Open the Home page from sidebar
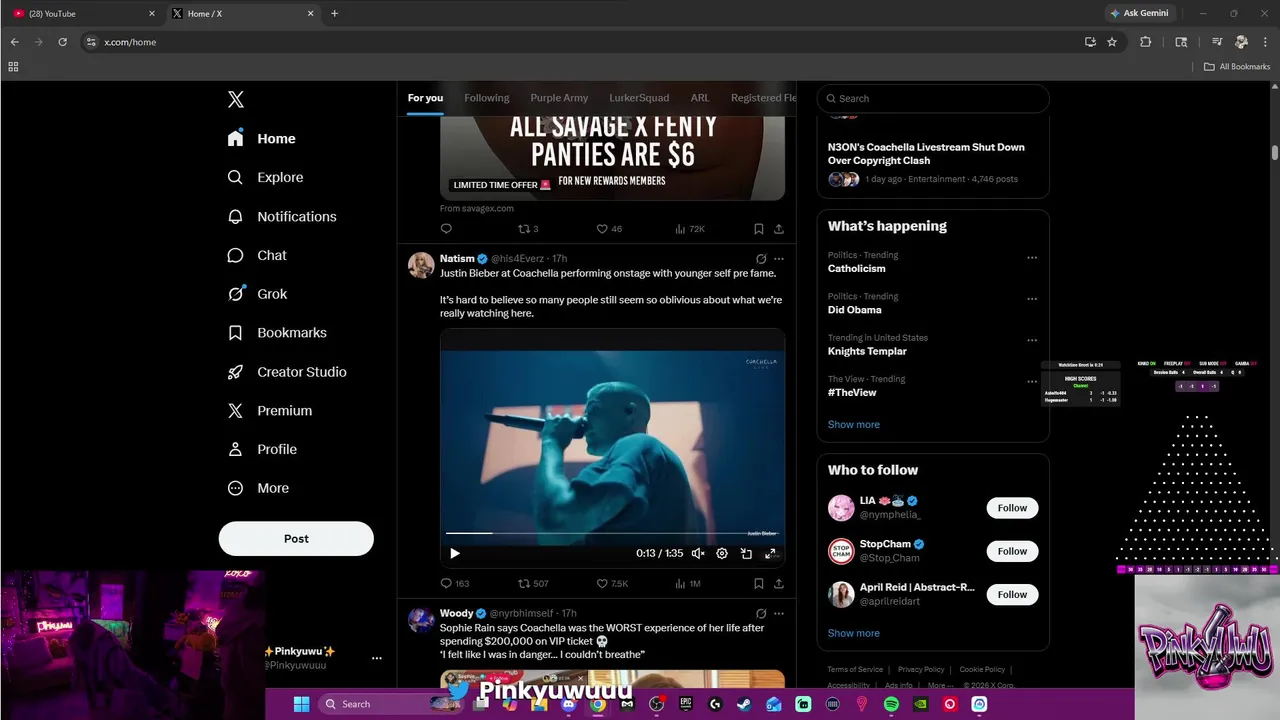Screen dimensions: 1280x720 pos(262,139)
